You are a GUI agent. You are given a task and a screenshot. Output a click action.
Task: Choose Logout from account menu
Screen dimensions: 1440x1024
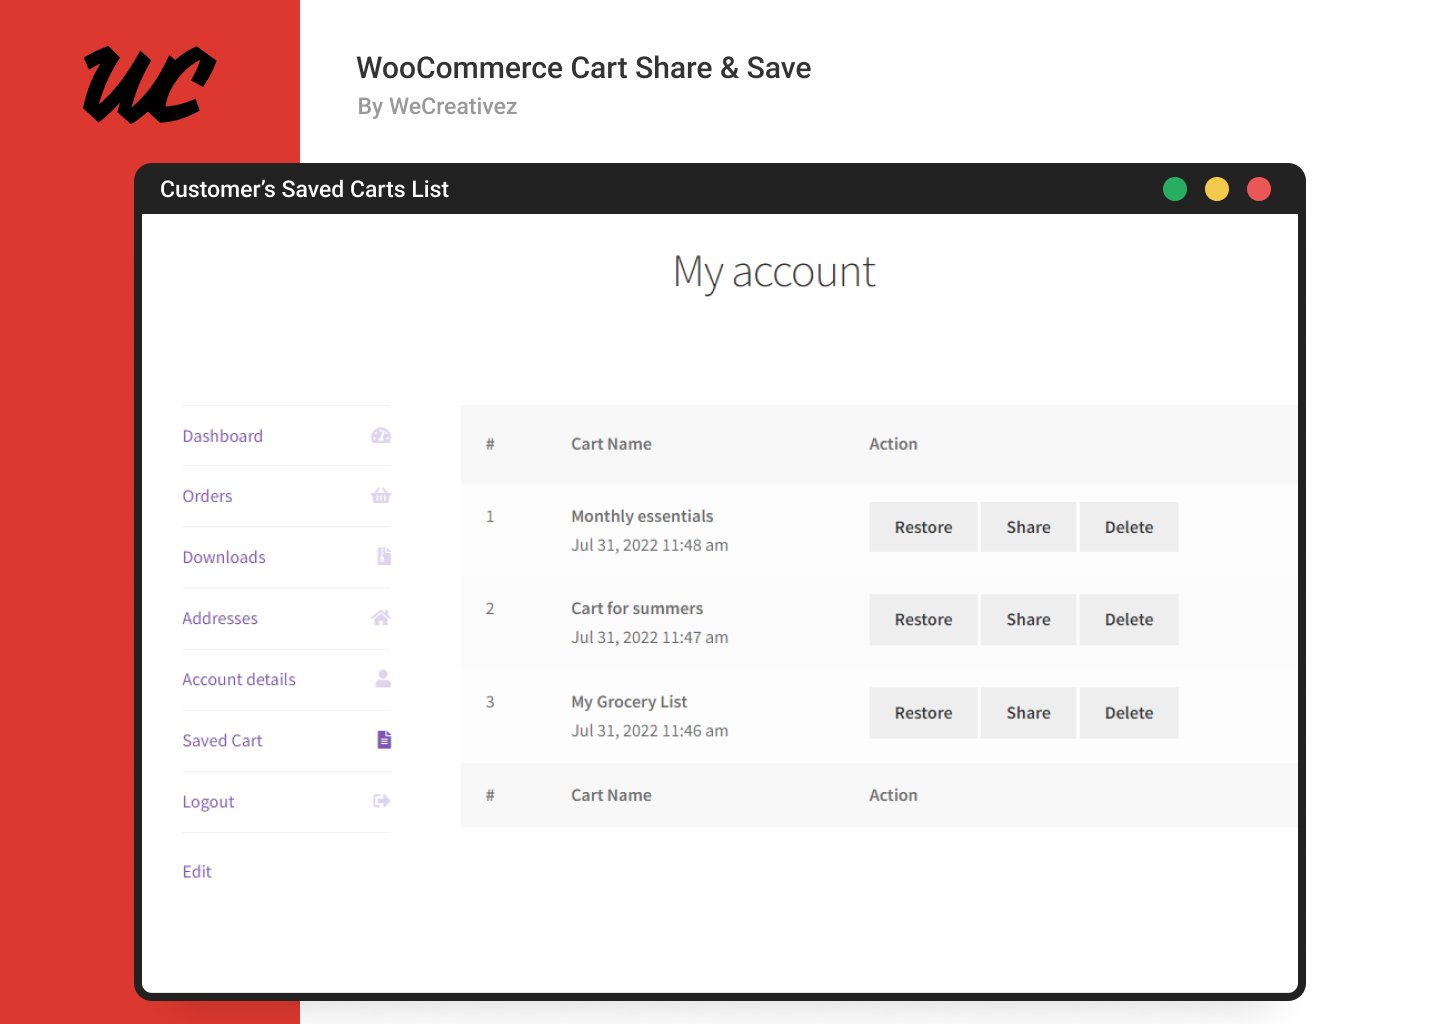point(208,802)
